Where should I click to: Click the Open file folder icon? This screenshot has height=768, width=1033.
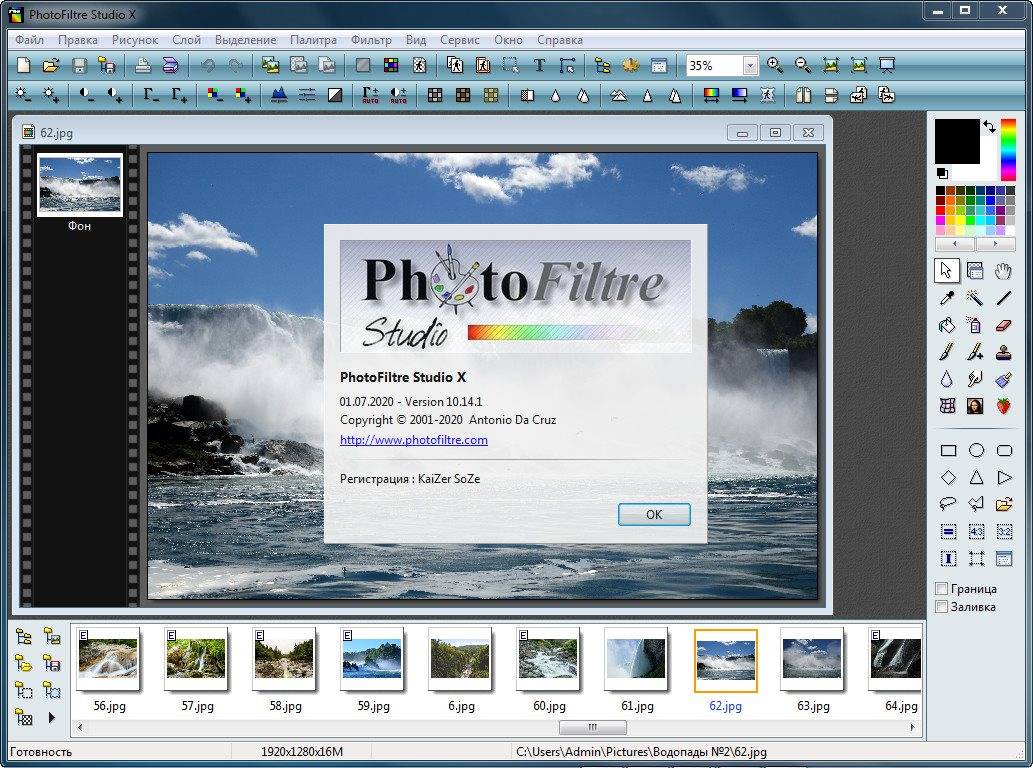click(x=51, y=65)
